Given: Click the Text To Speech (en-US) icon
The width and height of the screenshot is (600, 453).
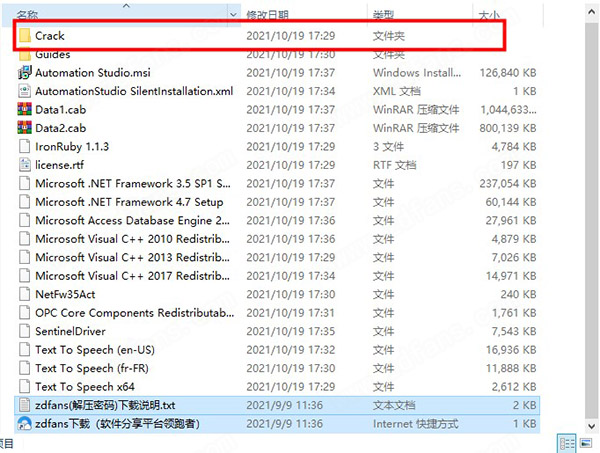Looking at the screenshot, I should click(x=25, y=350).
